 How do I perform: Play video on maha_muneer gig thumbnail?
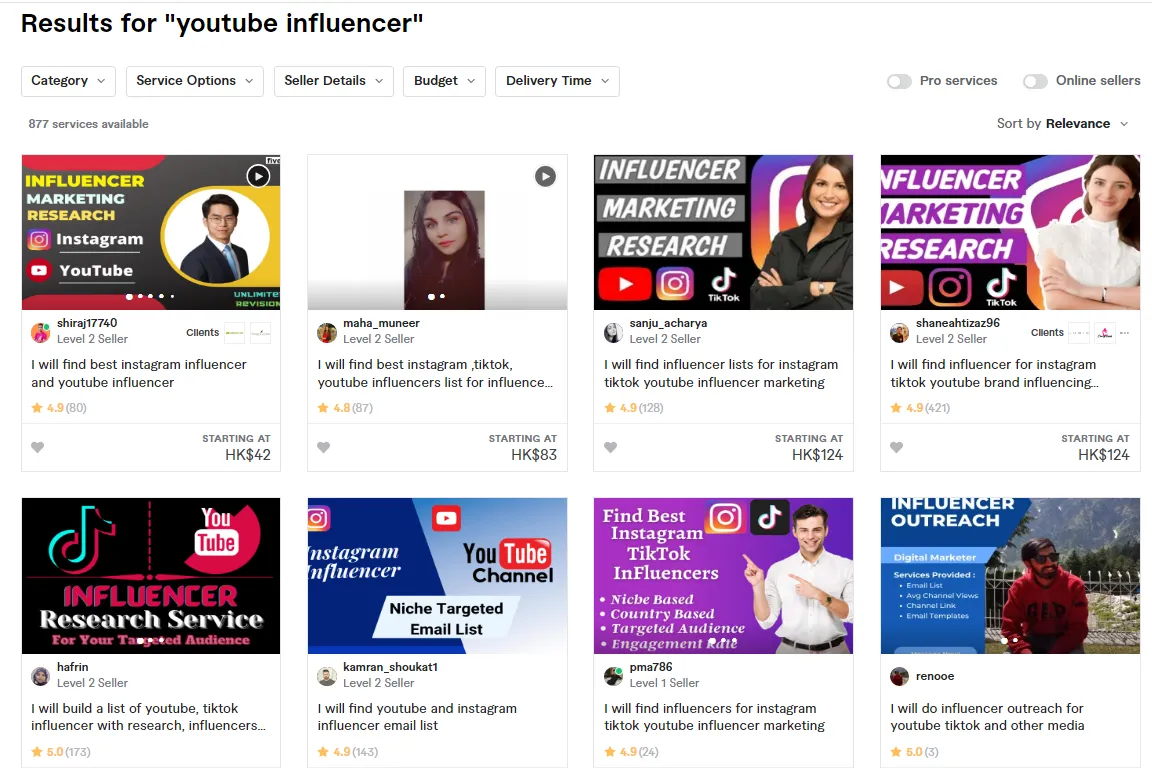coord(545,176)
